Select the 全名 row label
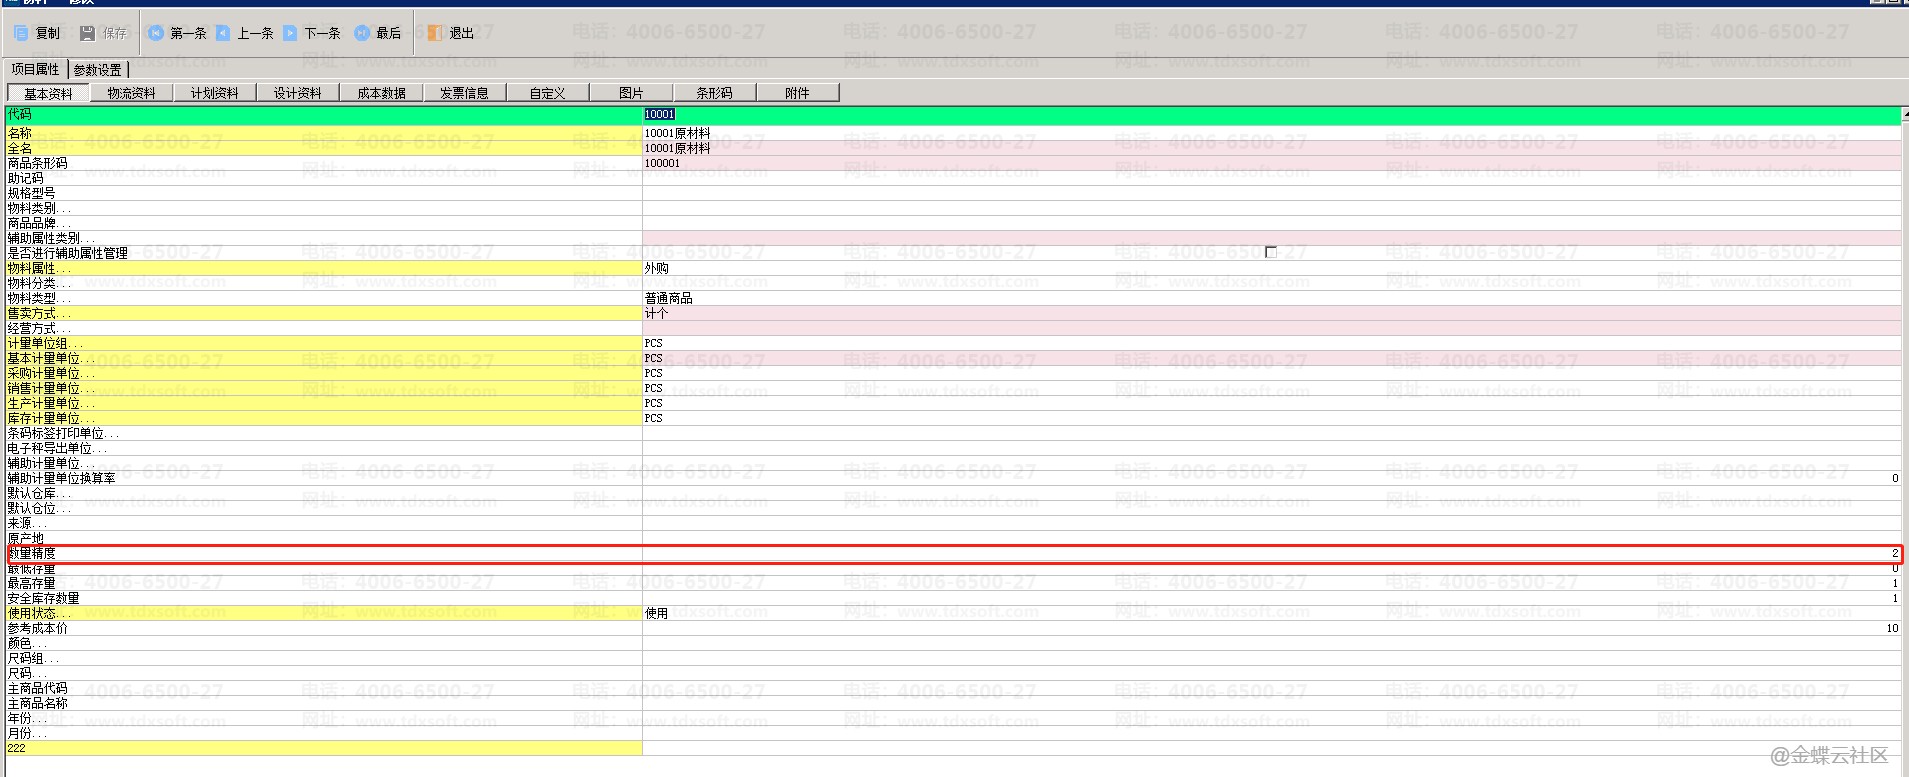This screenshot has height=777, width=1909. [20, 148]
